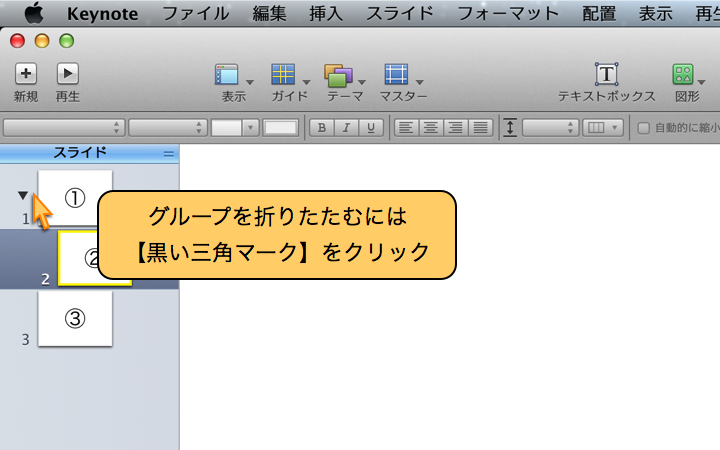
Task: Open the font family popup
Action: tap(64, 128)
